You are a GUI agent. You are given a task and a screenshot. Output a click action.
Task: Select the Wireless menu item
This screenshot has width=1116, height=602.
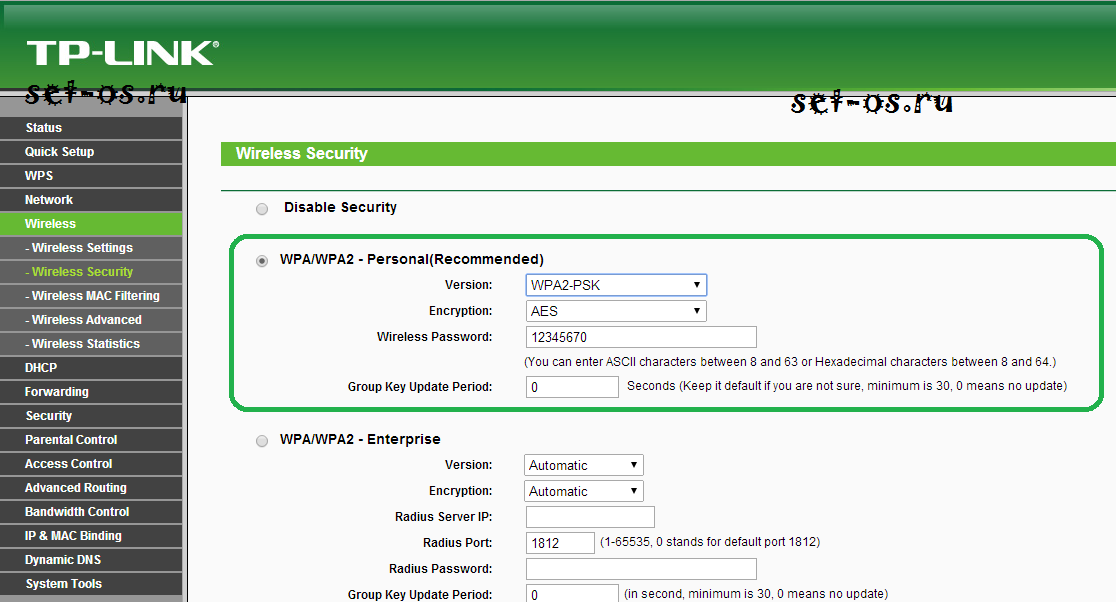(91, 223)
